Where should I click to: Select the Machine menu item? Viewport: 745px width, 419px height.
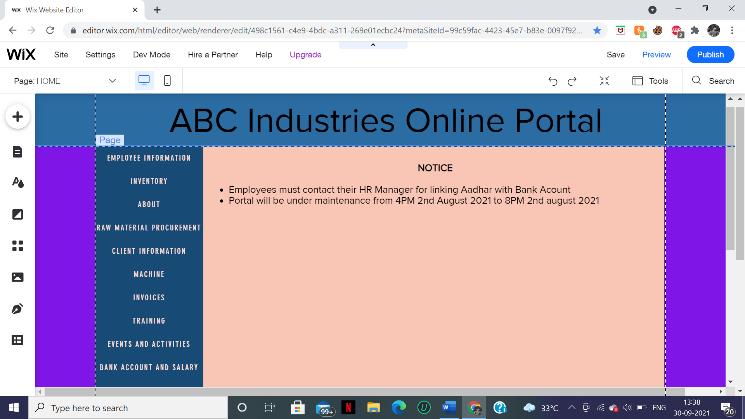(149, 274)
